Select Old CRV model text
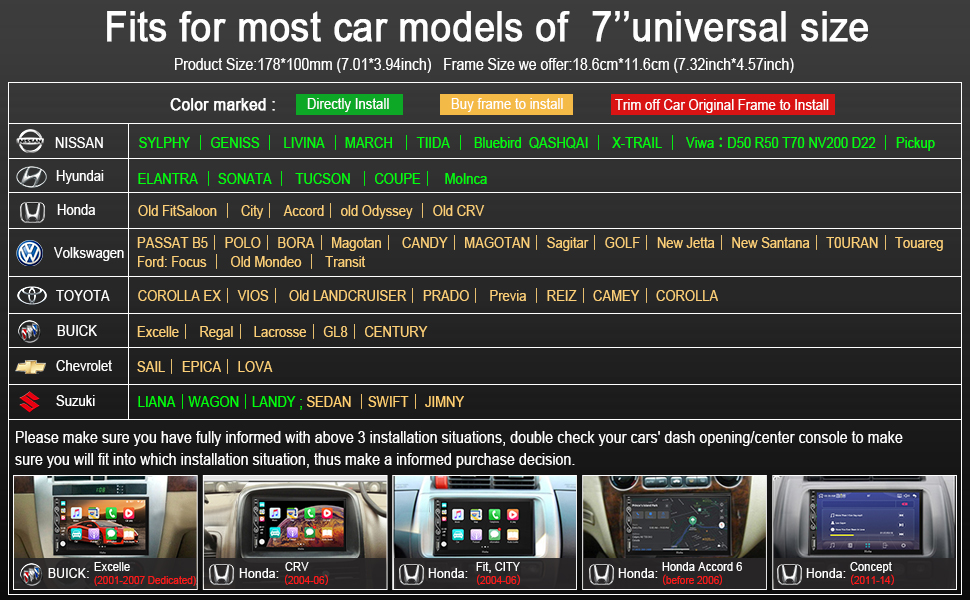This screenshot has width=970, height=600. (458, 211)
